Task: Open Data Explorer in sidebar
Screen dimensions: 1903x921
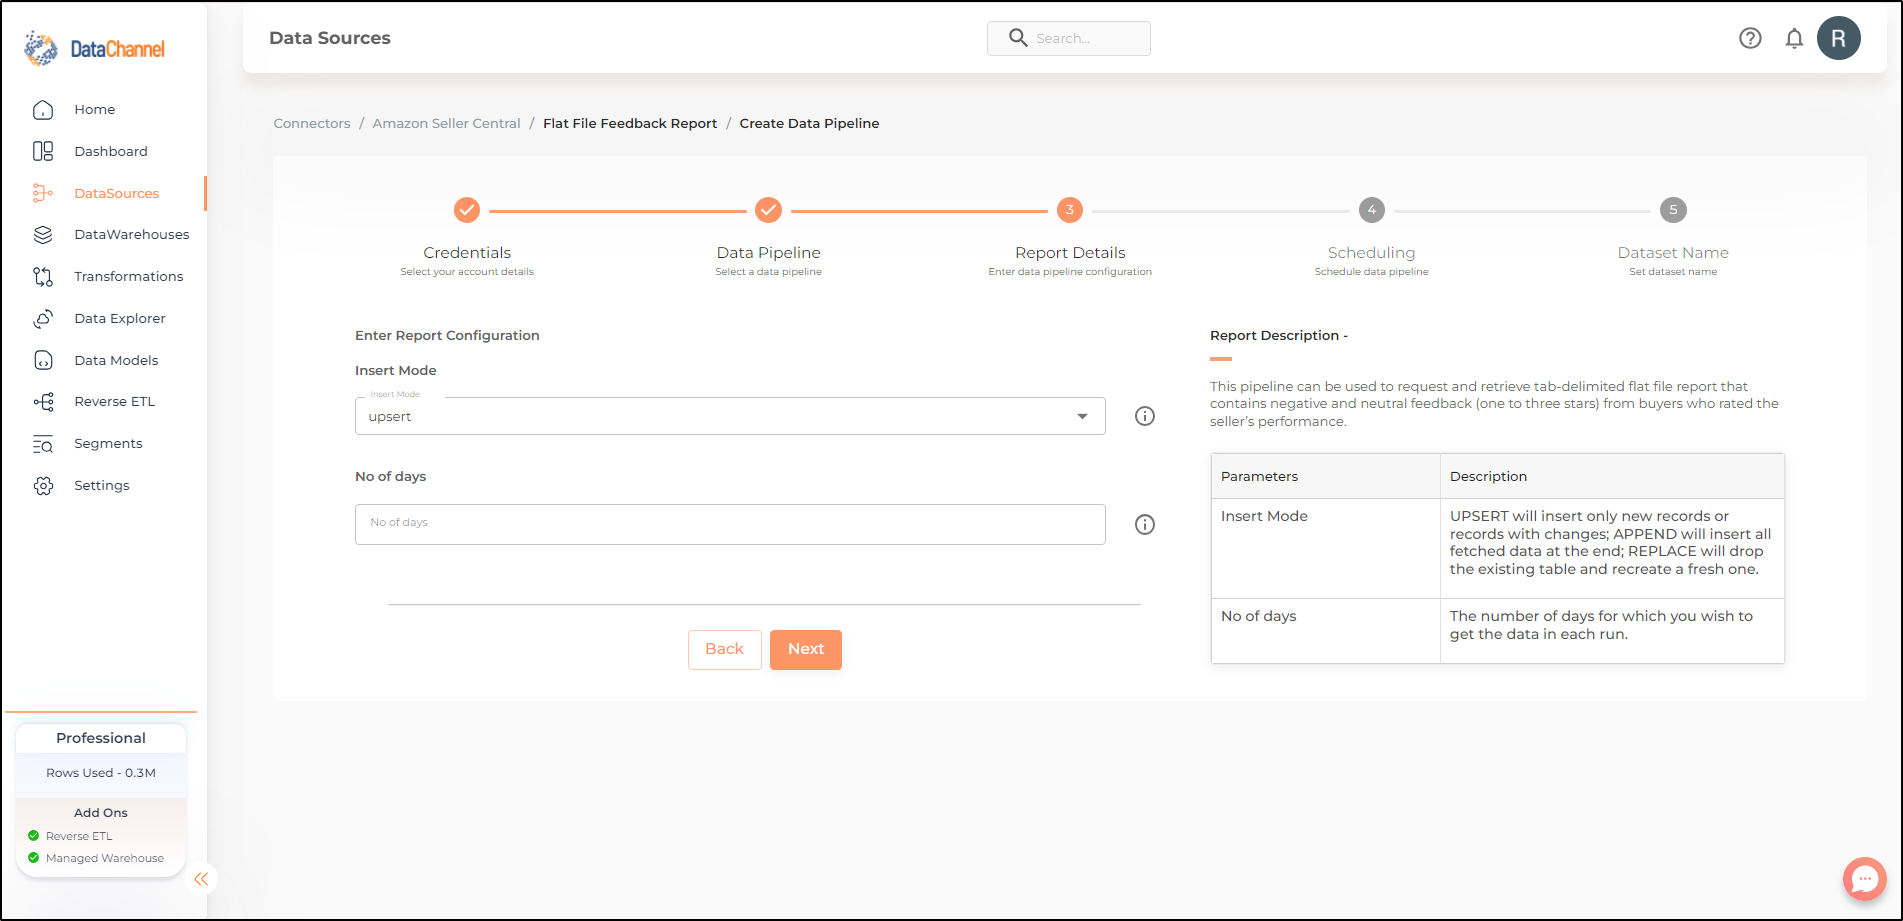Action: (x=119, y=318)
